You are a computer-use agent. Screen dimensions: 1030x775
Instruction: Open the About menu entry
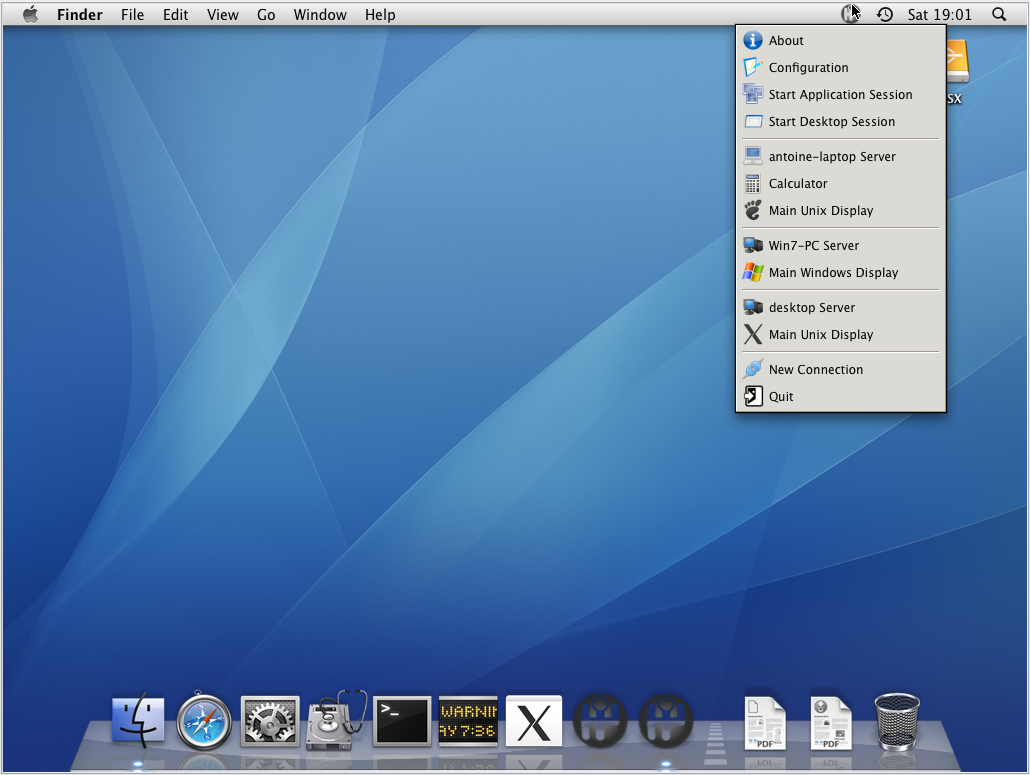(x=841, y=41)
